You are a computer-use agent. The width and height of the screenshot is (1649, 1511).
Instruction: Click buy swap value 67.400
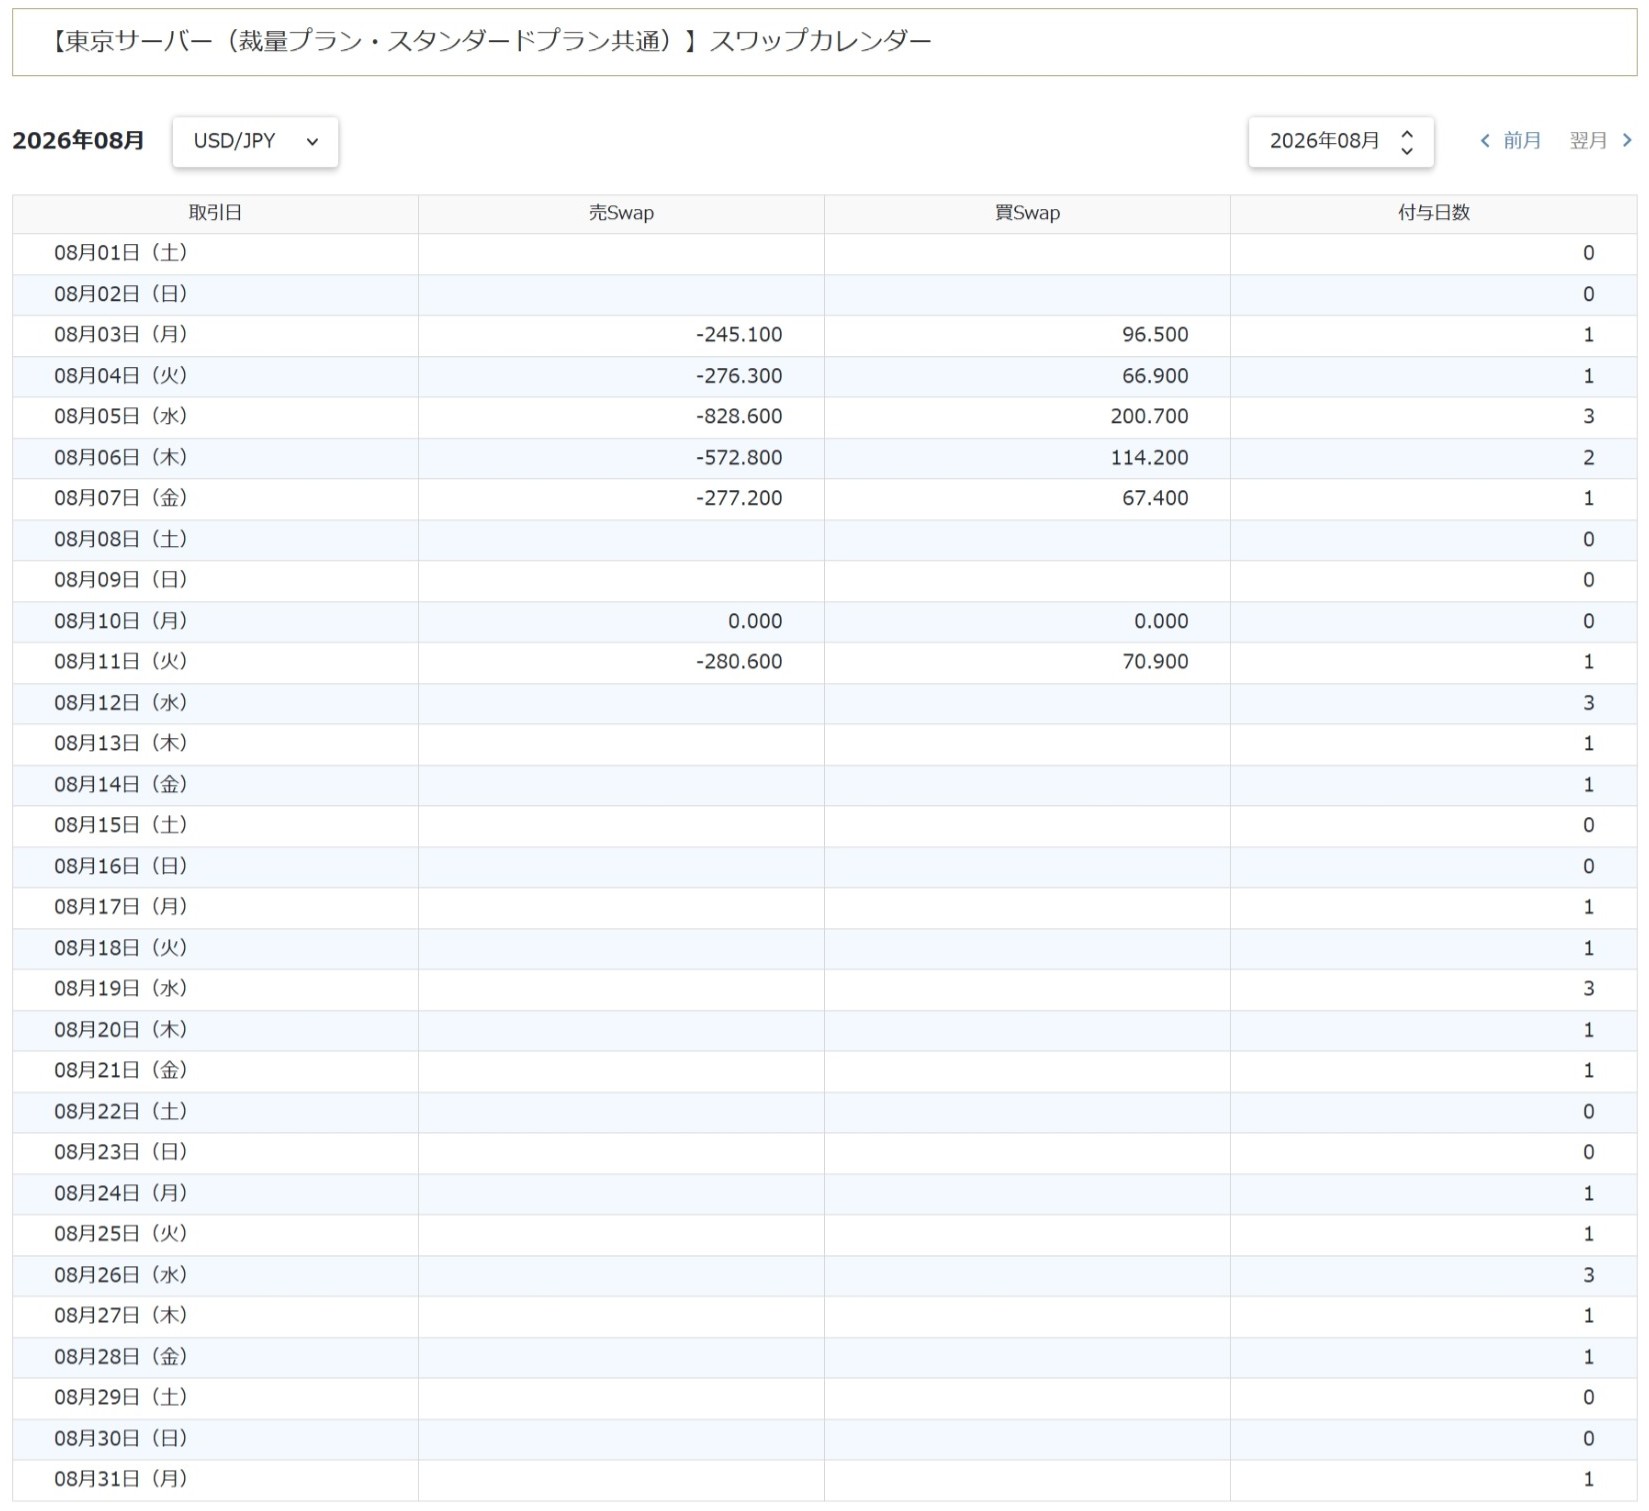coord(1155,498)
